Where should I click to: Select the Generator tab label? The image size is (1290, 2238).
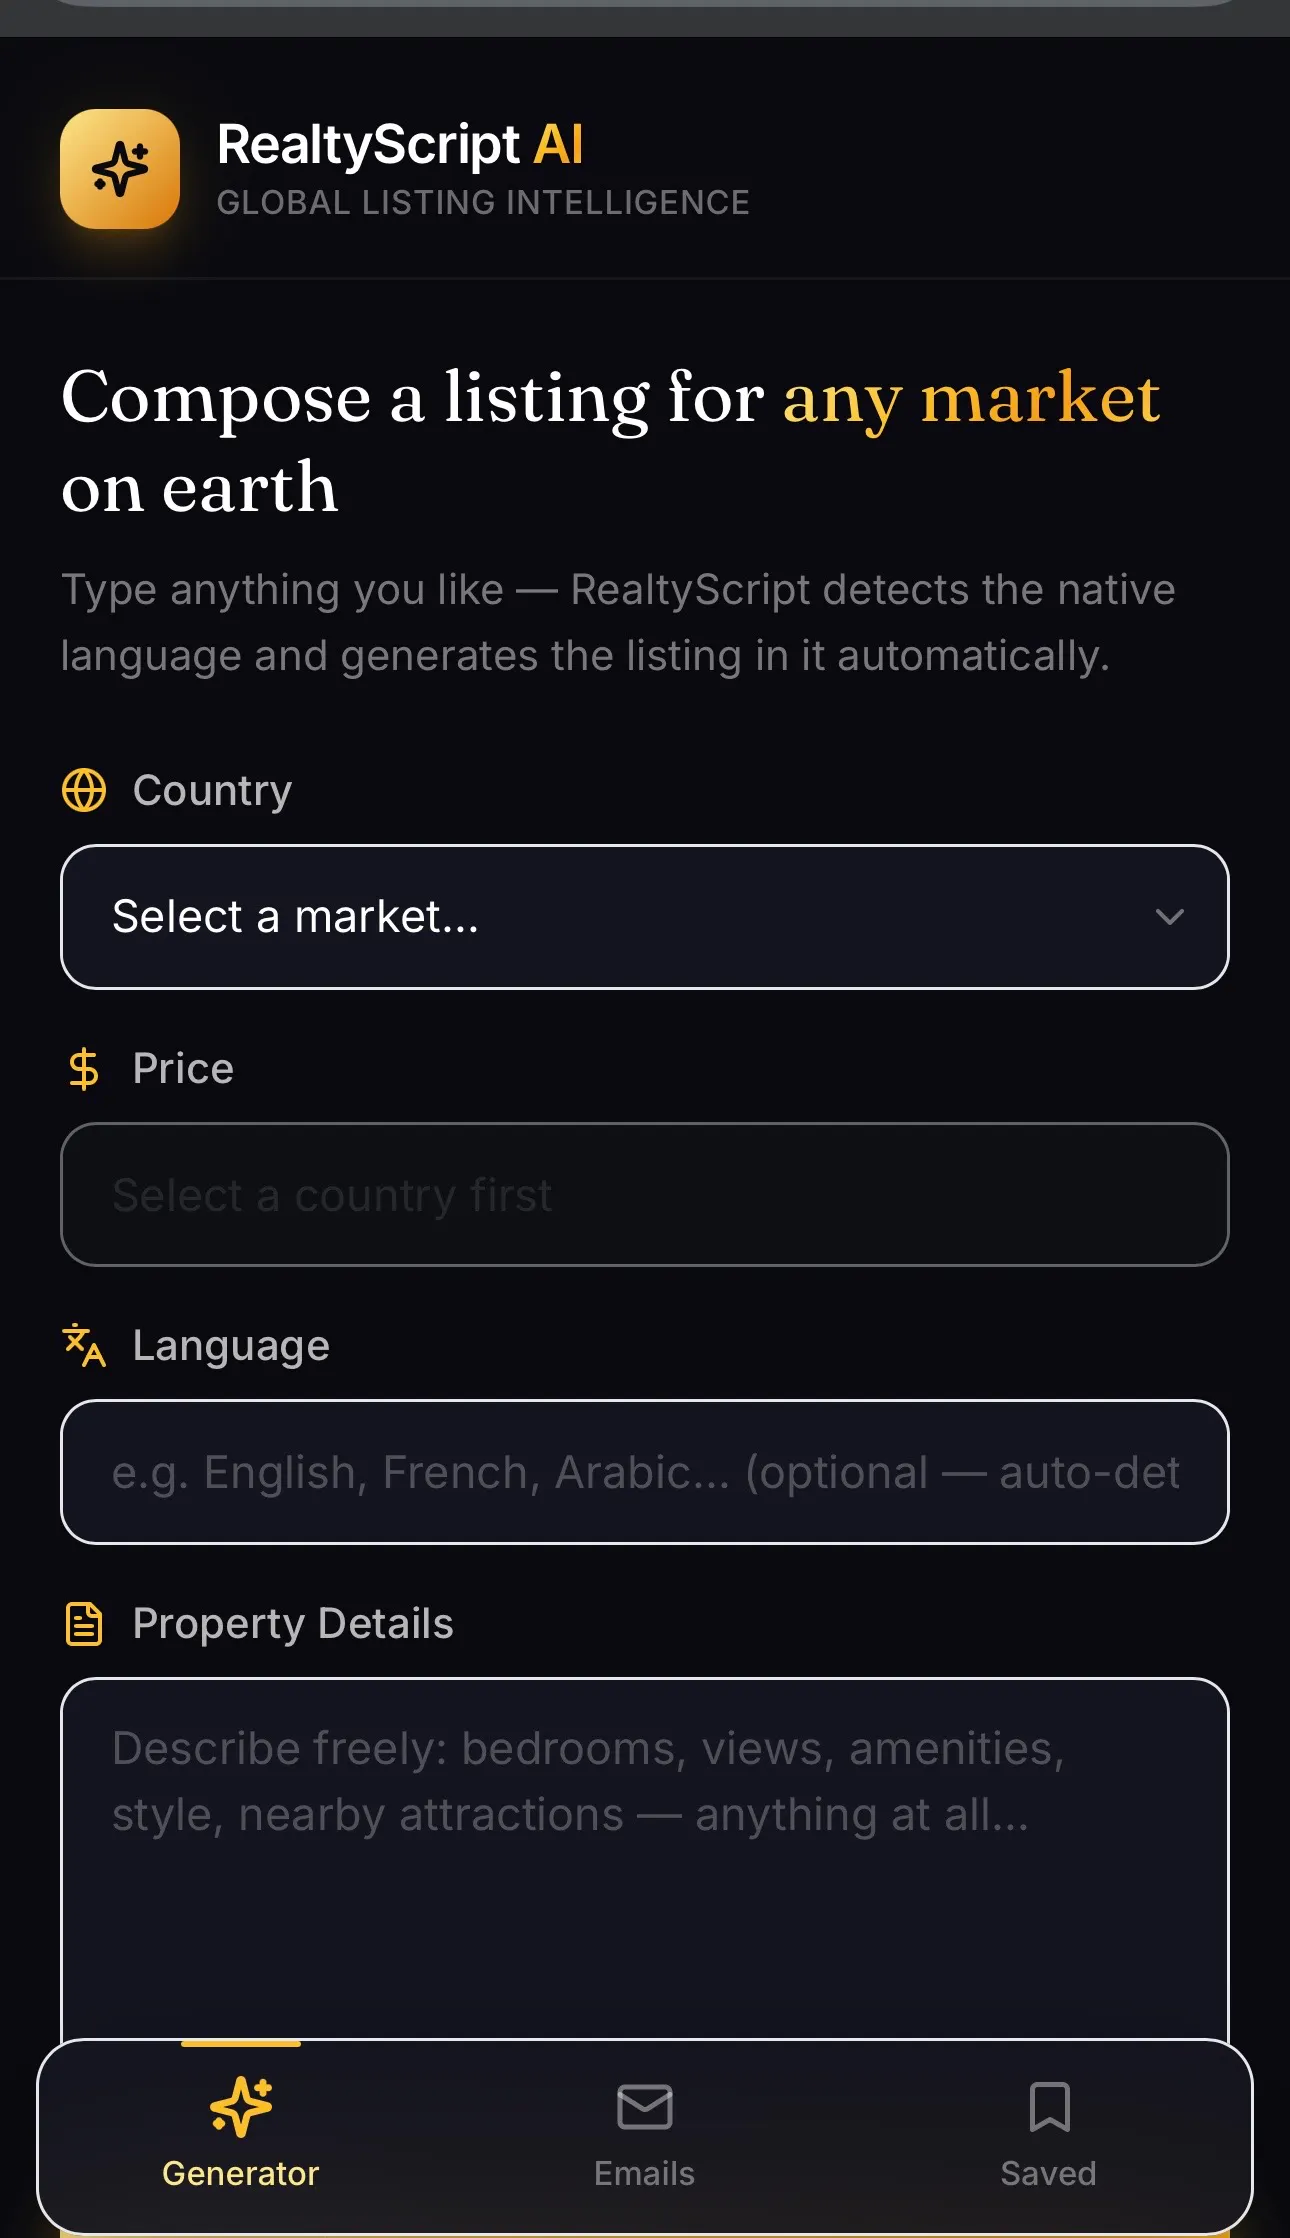[x=241, y=2173]
